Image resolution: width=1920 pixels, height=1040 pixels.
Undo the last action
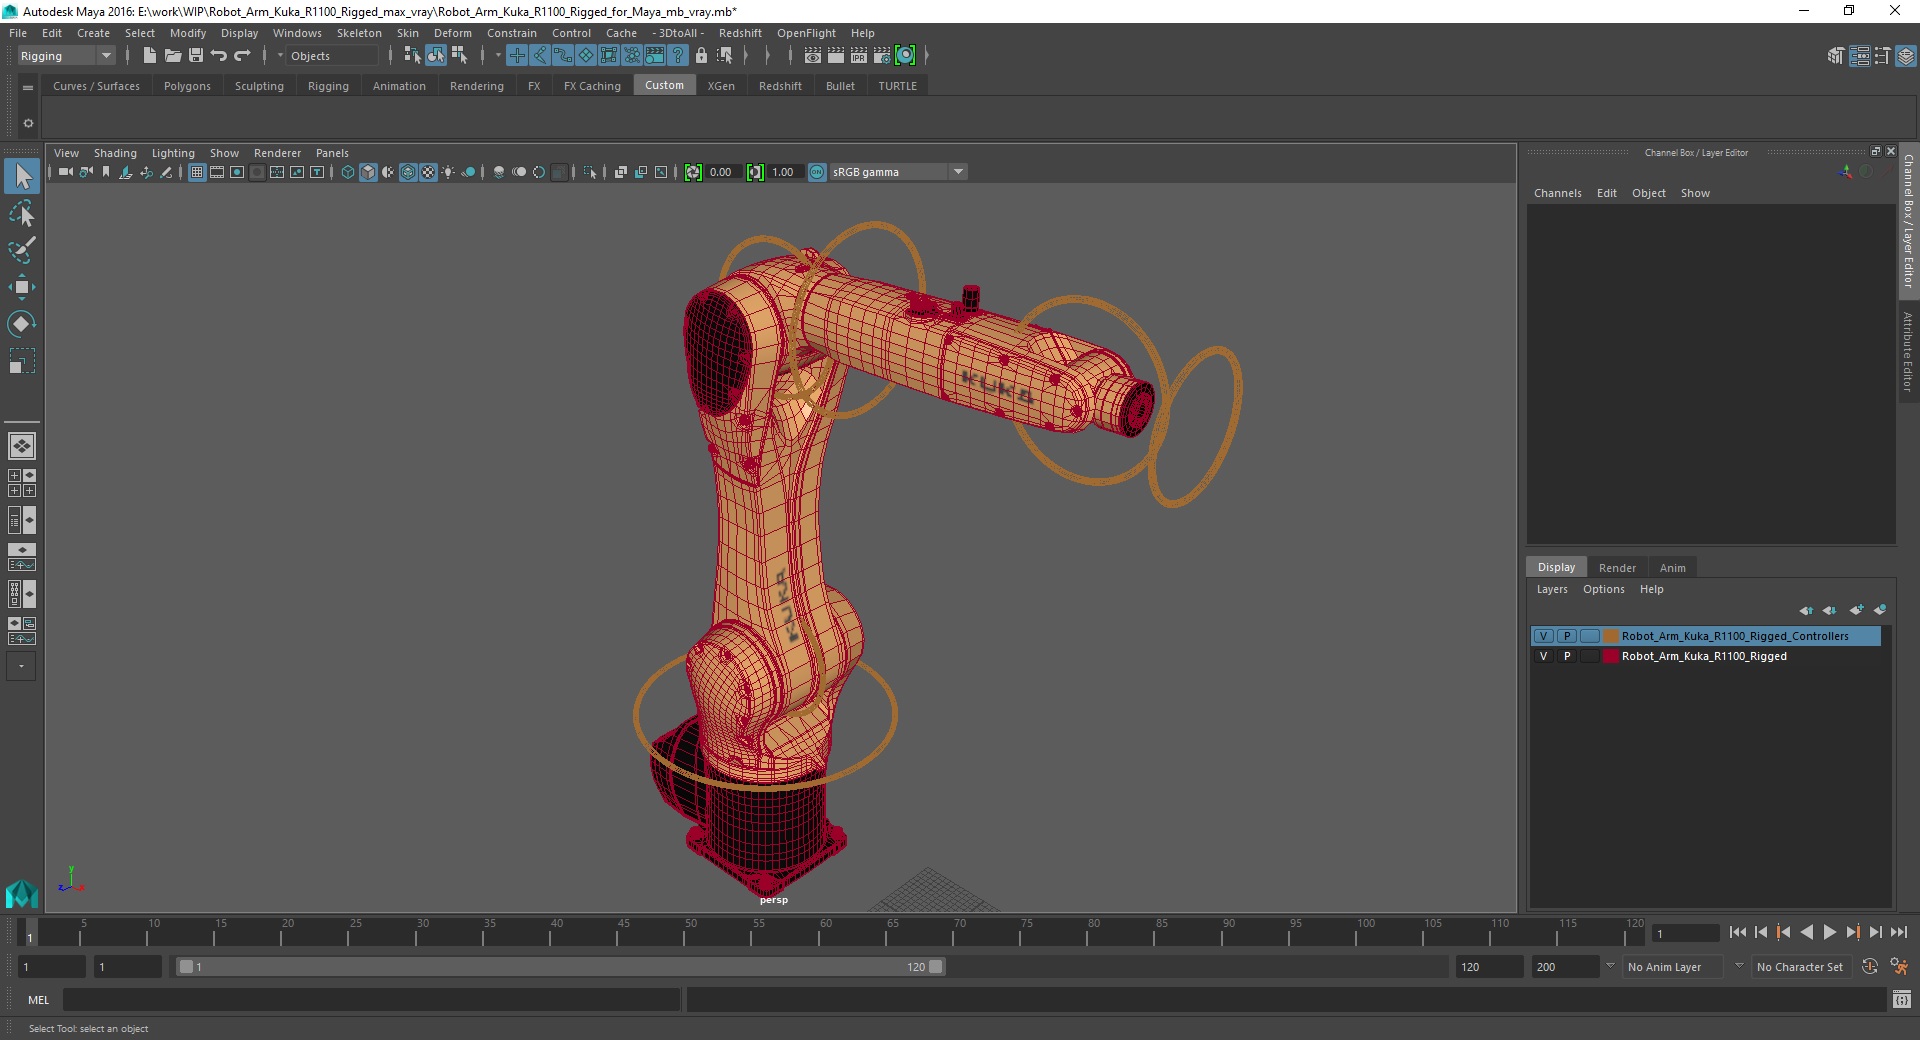click(219, 56)
